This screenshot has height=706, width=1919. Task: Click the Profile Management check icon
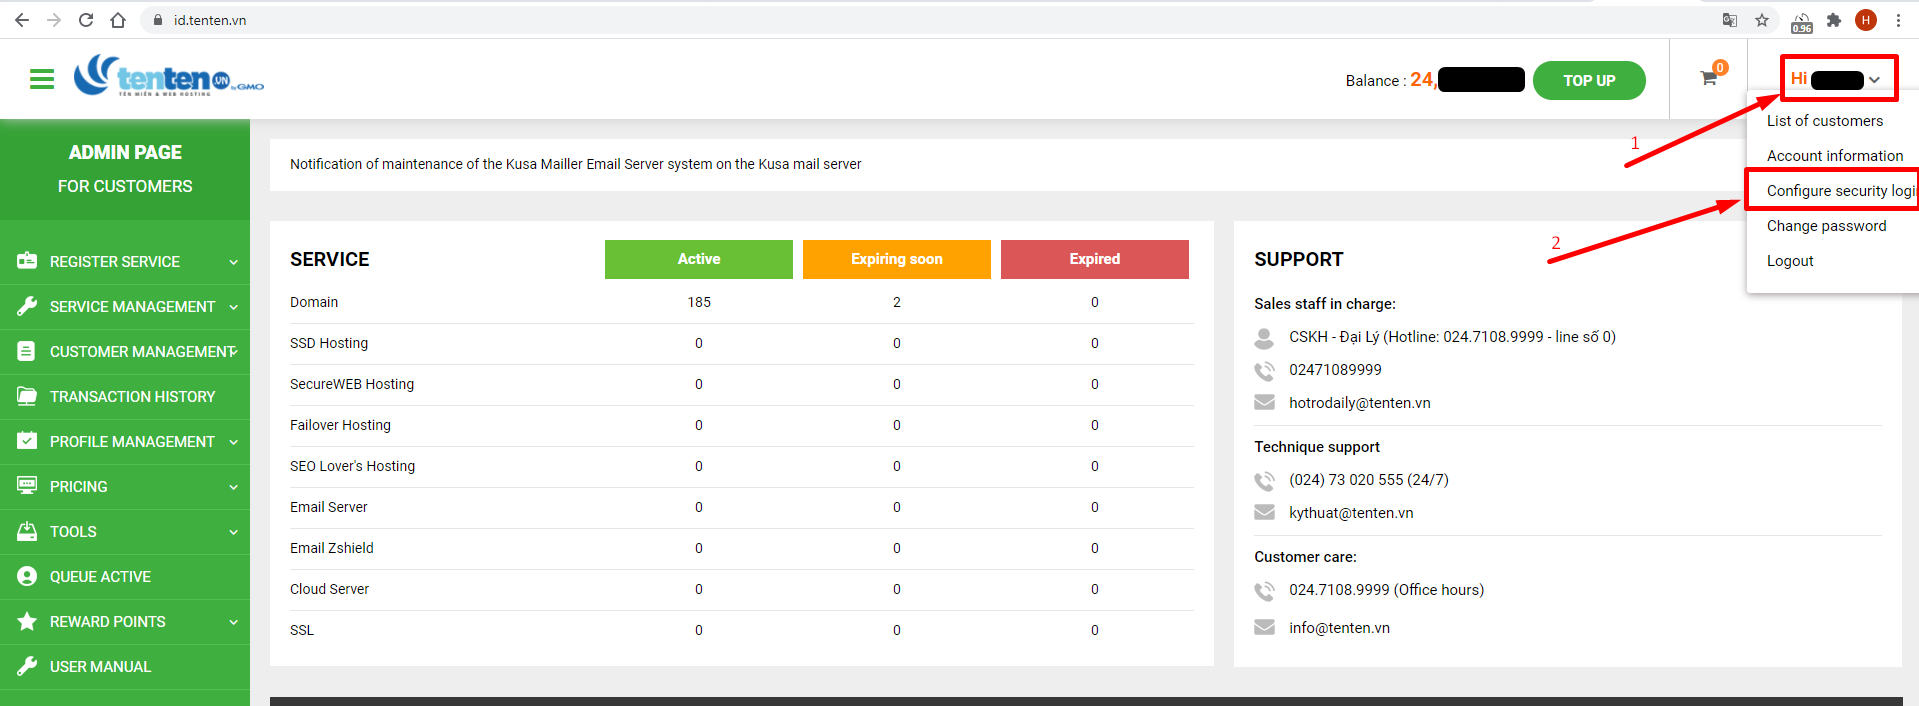click(x=27, y=441)
